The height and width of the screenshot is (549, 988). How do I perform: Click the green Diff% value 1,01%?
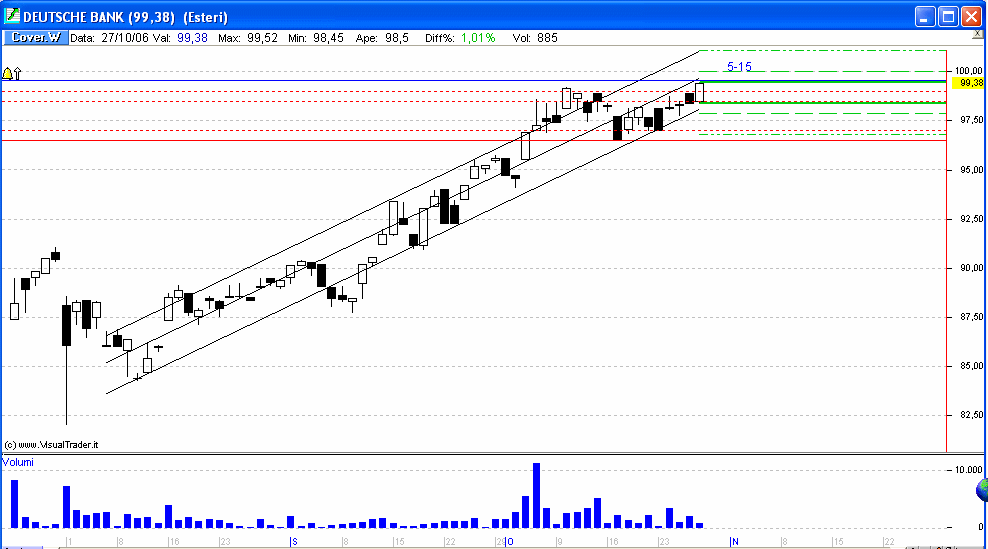pyautogui.click(x=478, y=38)
